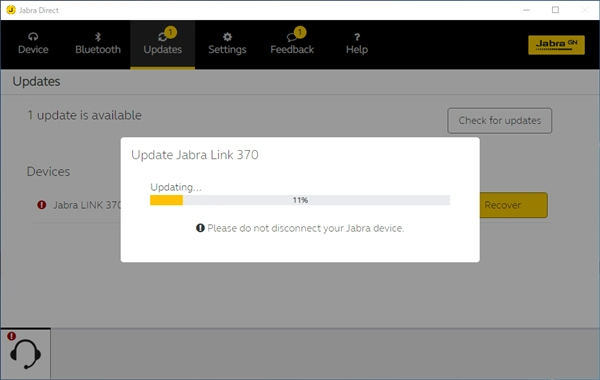The image size is (600, 380).
Task: Click the updating progress bar at 11%
Action: [x=300, y=200]
